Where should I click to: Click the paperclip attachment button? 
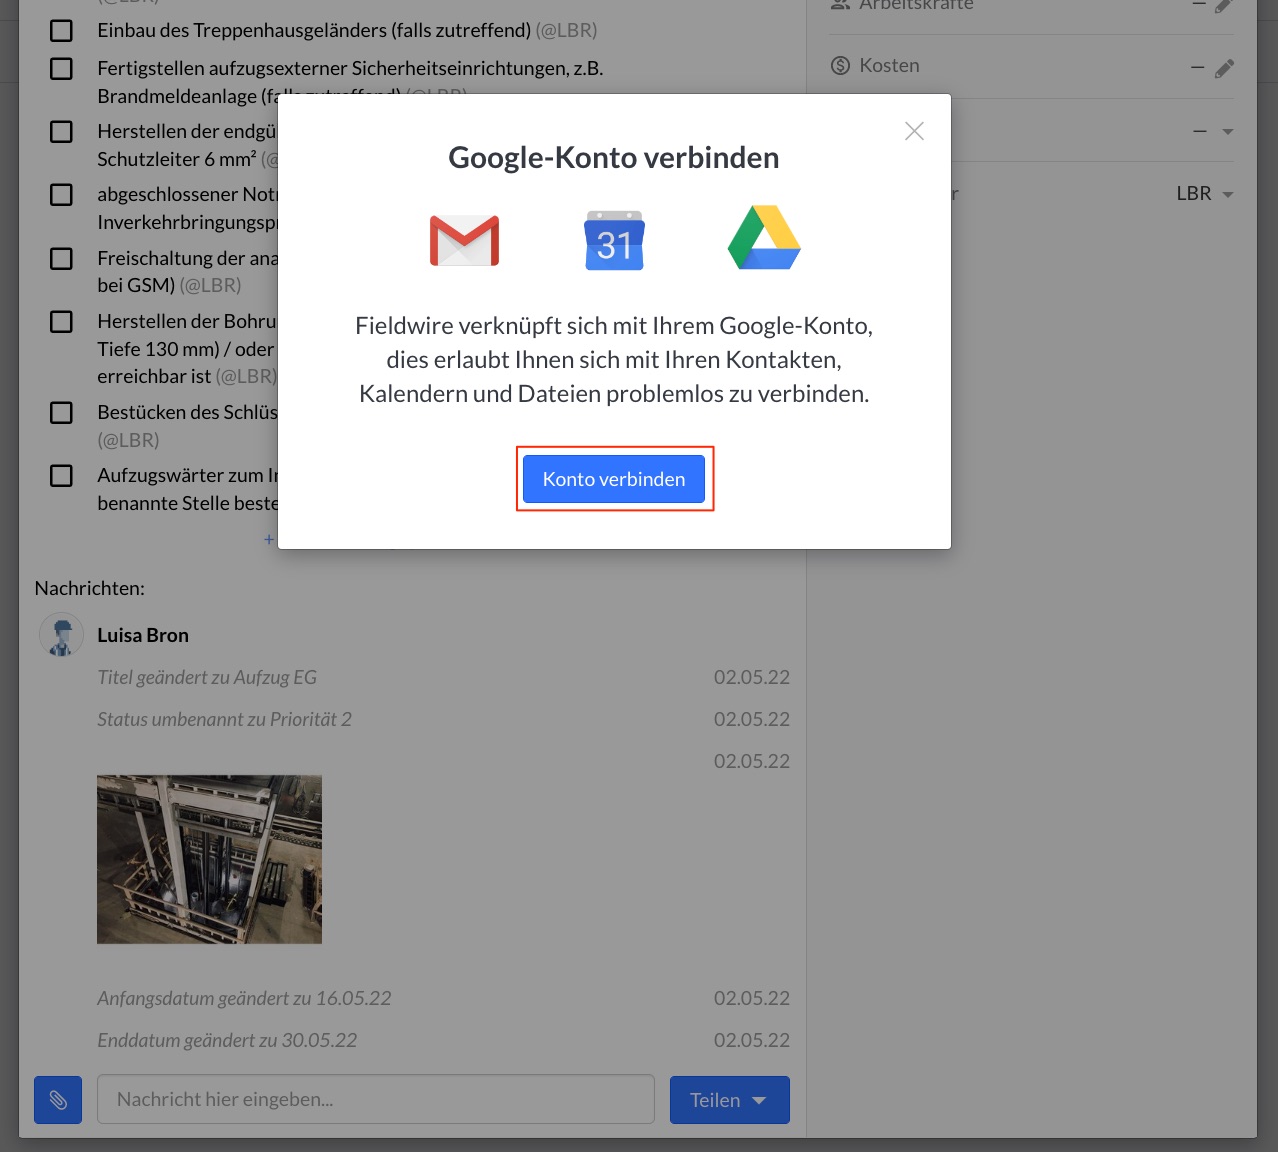(x=58, y=1100)
